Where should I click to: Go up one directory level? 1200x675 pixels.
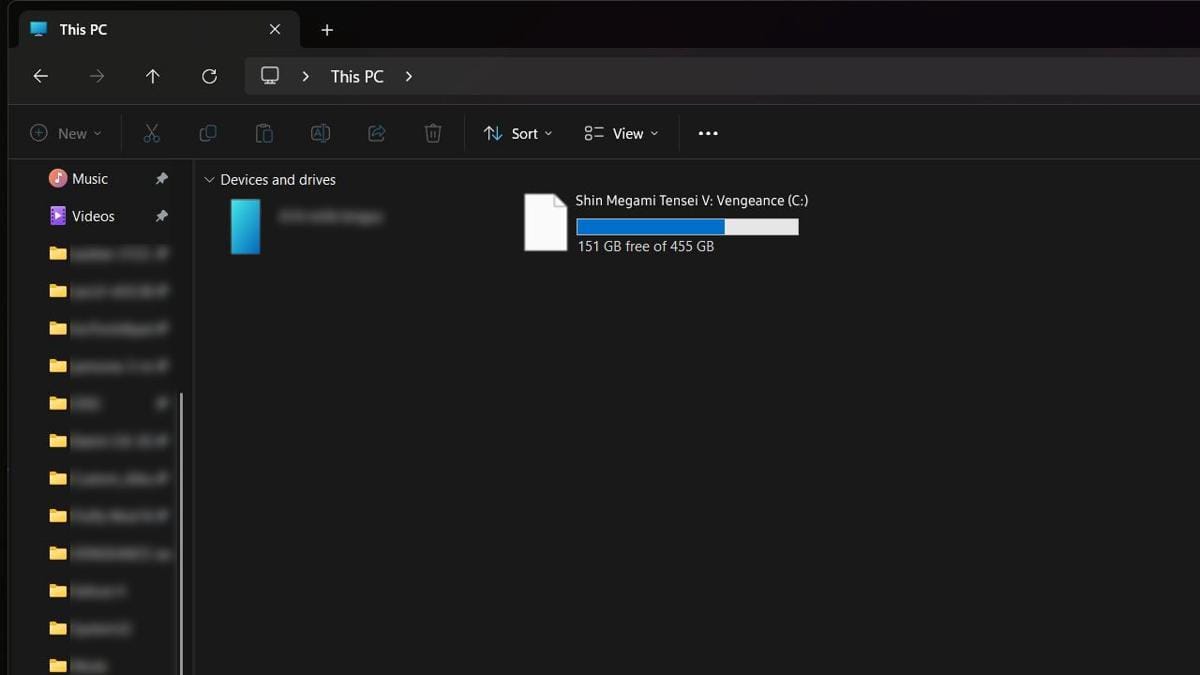tap(153, 76)
